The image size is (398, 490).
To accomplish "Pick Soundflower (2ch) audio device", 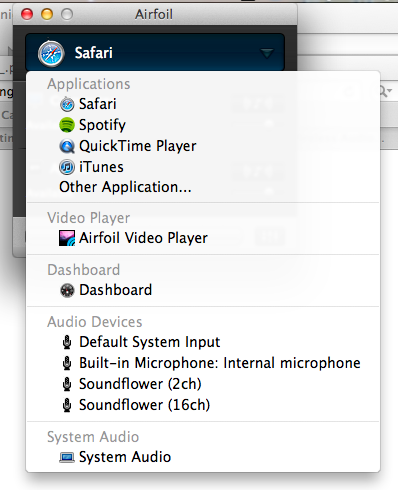I will tap(203, 384).
